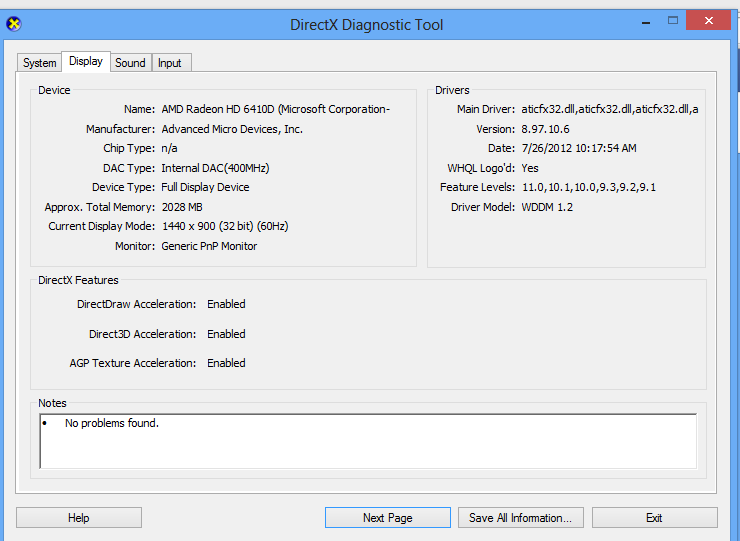
Task: Close the DirectX Diagnostic Tool window
Action: (x=708, y=20)
